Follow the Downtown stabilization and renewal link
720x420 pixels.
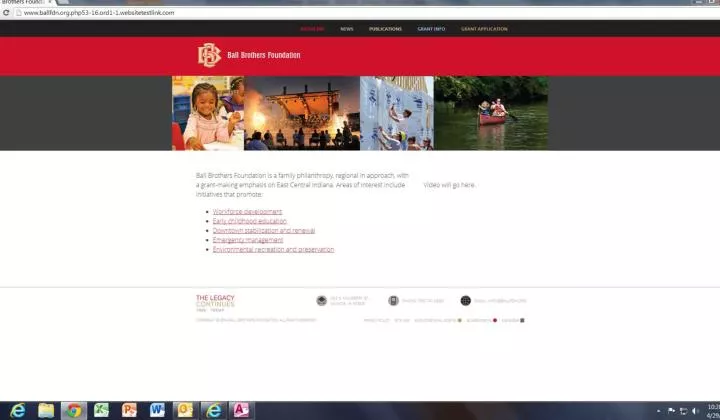264,230
